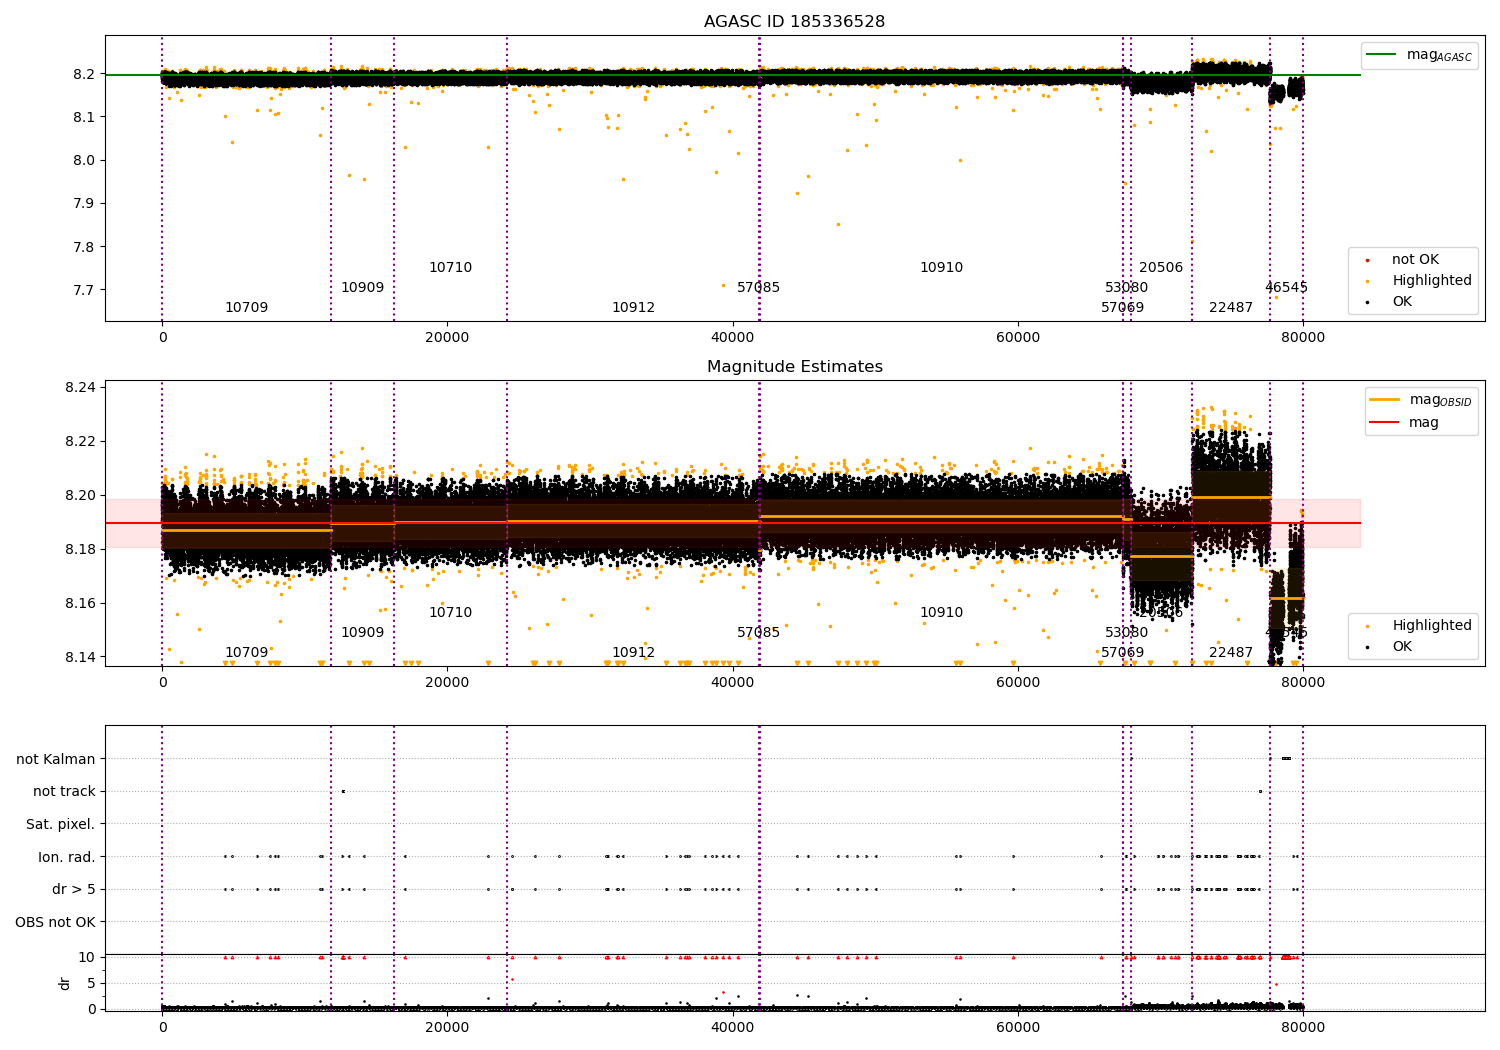Click the 'Magnitude Estimates' plot title

[794, 367]
